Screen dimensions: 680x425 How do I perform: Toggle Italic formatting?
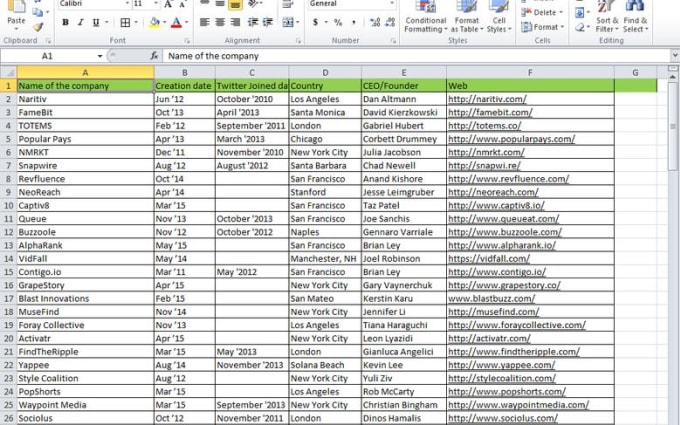click(x=80, y=22)
